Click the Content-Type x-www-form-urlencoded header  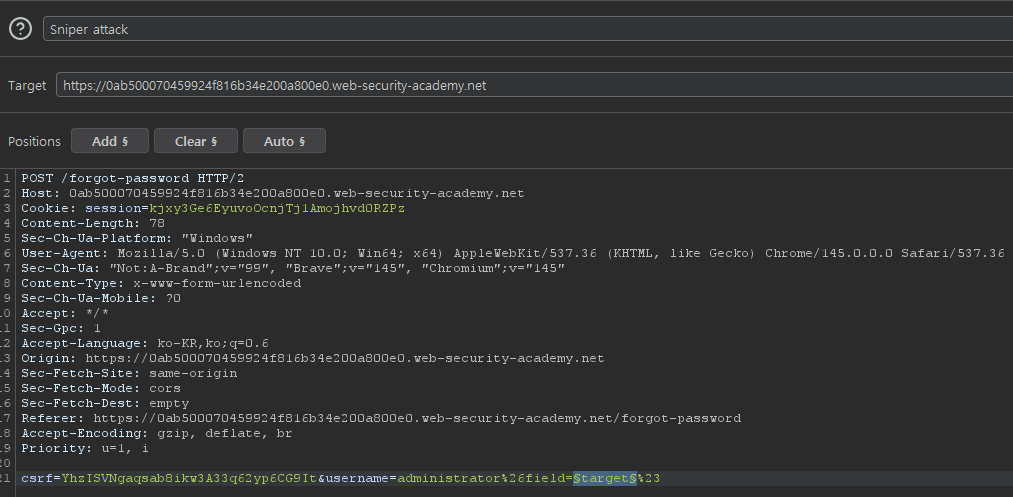click(161, 283)
